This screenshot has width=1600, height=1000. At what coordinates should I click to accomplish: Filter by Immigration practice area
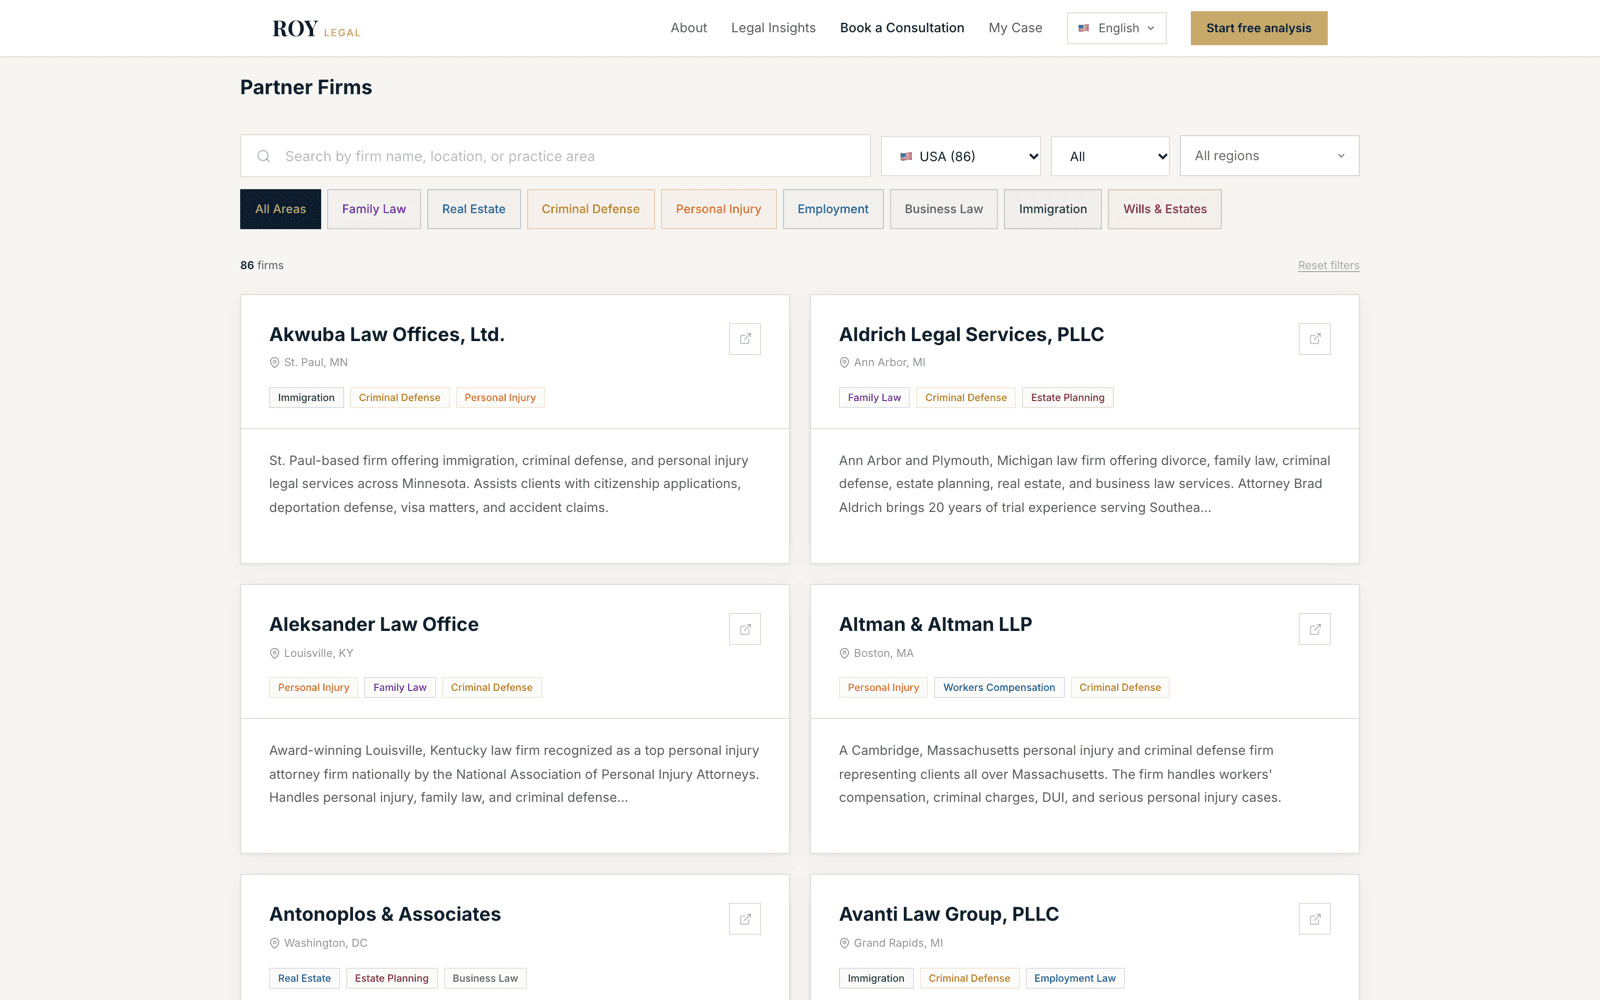coord(1053,209)
